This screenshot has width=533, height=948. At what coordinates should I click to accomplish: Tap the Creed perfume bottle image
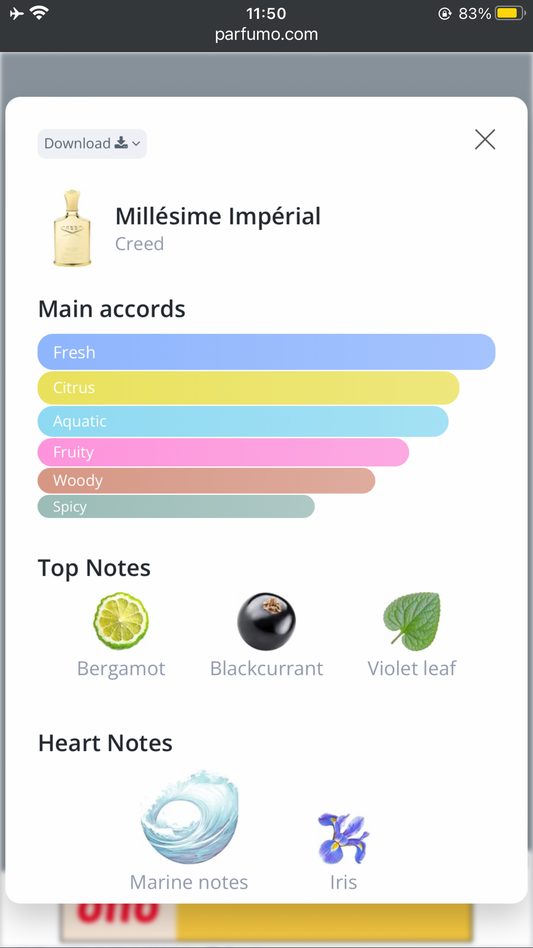(x=73, y=228)
